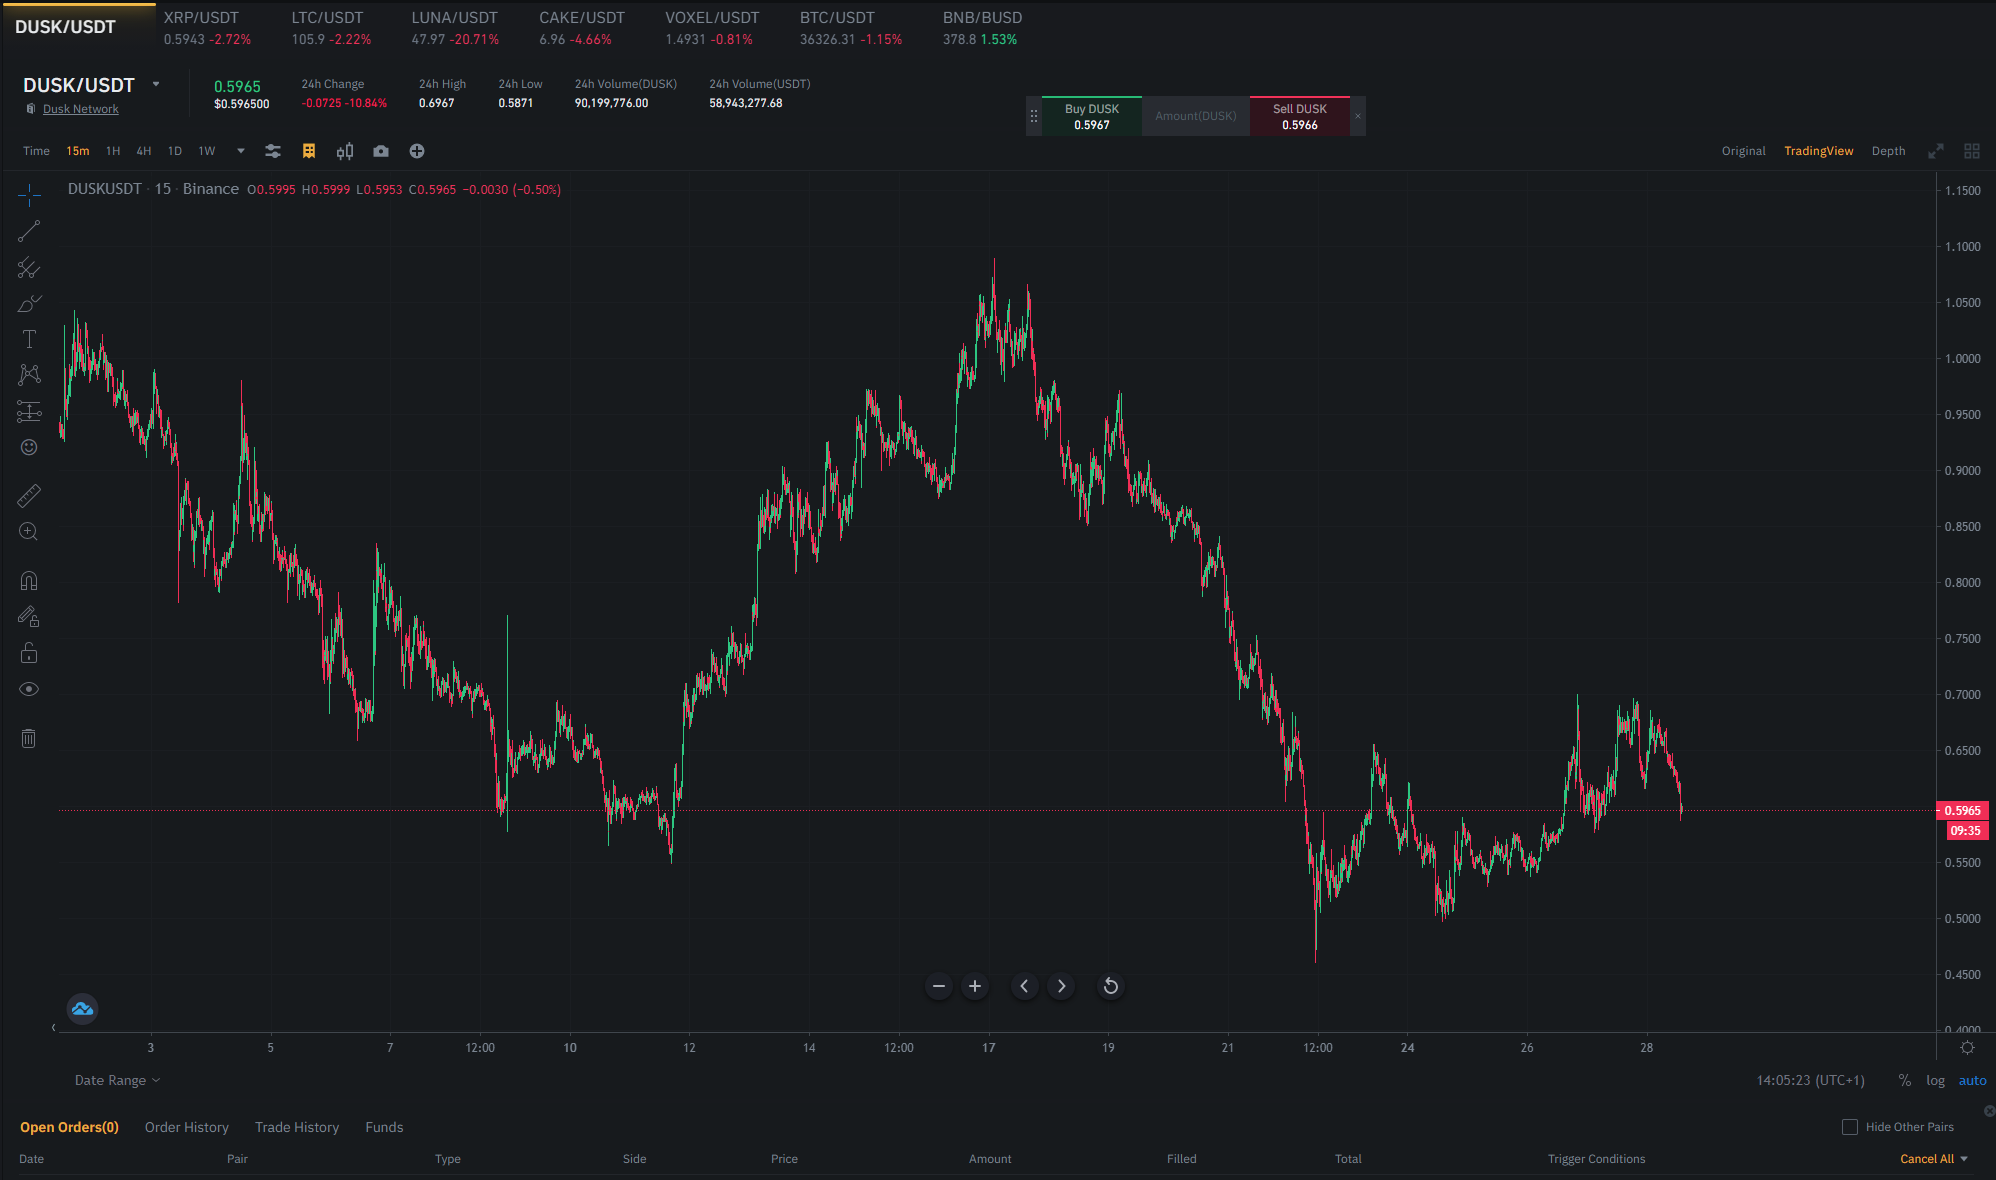Switch to Depth chart view
Image resolution: width=1996 pixels, height=1180 pixels.
(1888, 151)
